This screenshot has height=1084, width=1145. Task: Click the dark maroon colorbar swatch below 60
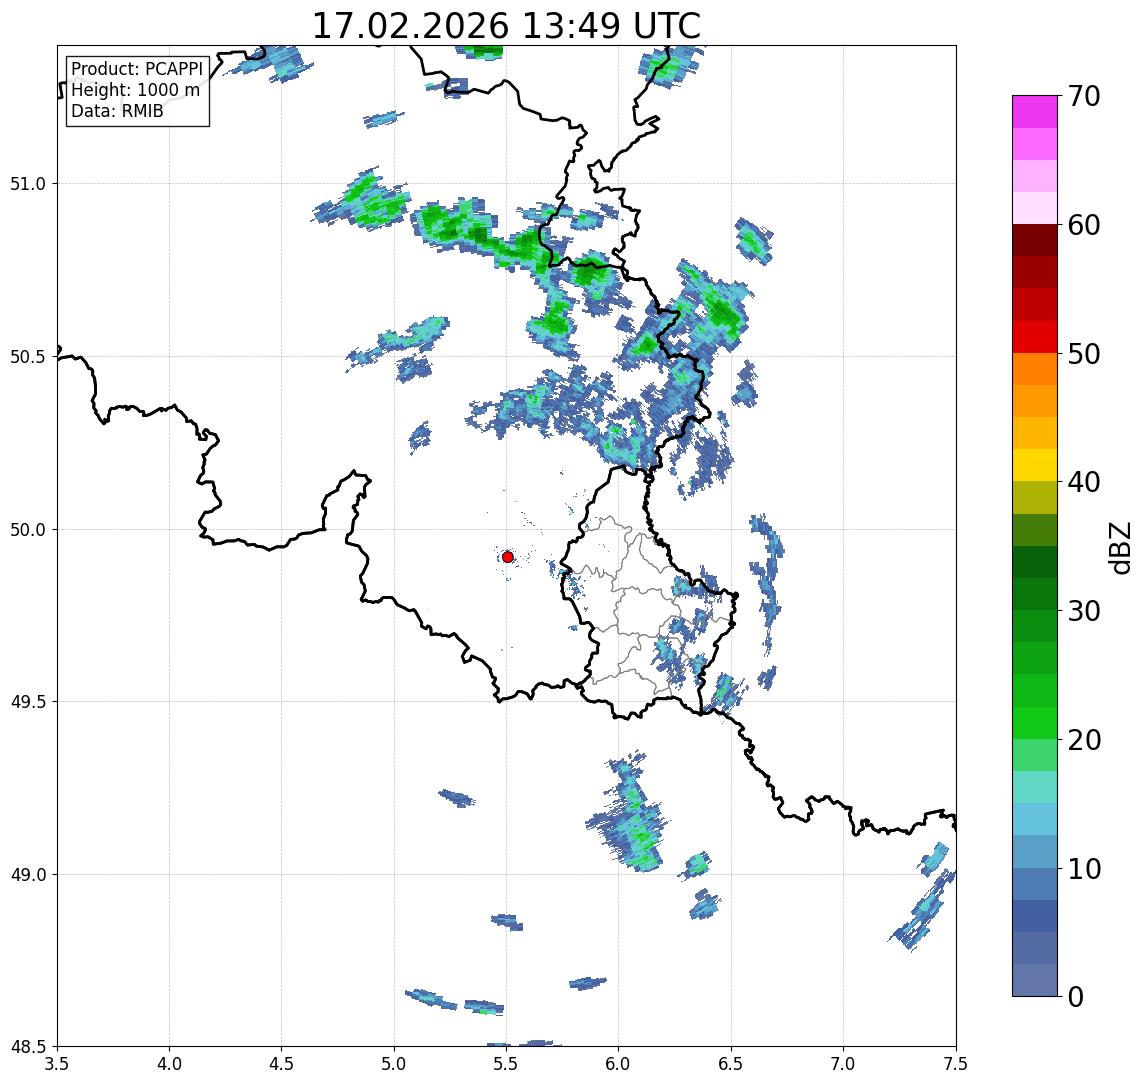tap(1035, 240)
